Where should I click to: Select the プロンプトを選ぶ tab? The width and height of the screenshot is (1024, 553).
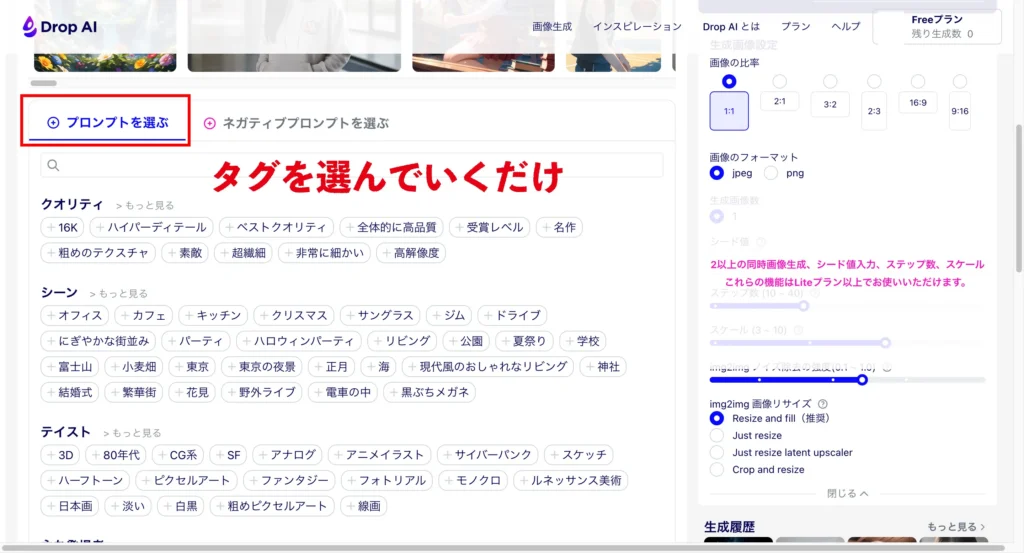pos(108,123)
